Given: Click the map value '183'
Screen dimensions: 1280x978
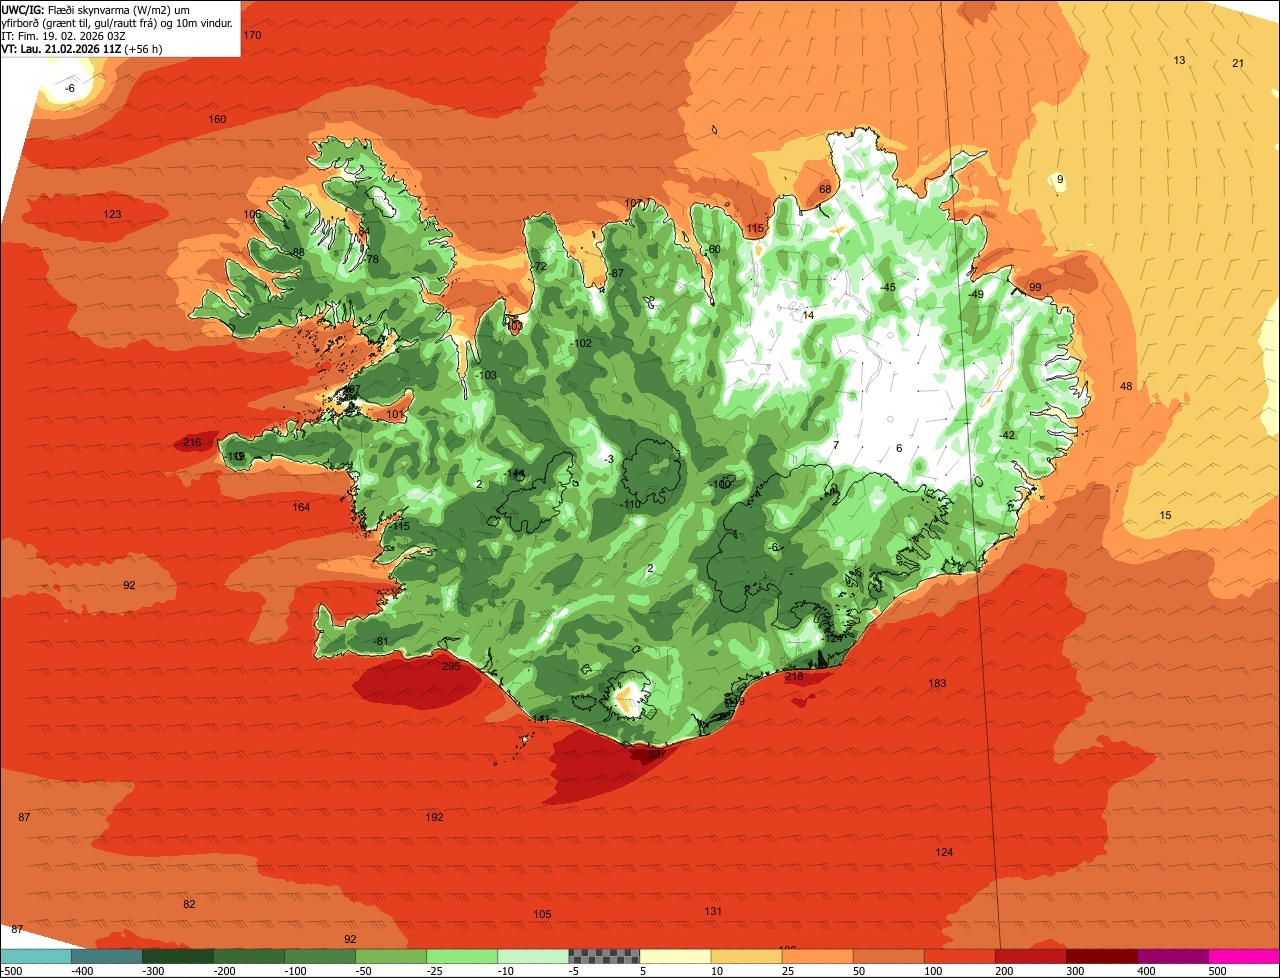Looking at the screenshot, I should 937,683.
